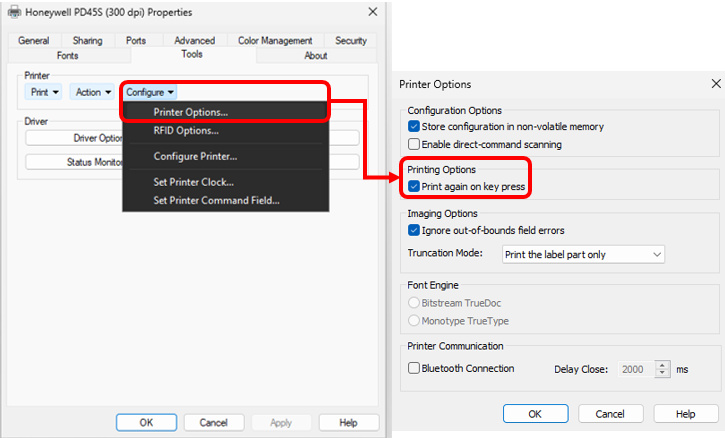Open Help in the Properties dialog

349,422
